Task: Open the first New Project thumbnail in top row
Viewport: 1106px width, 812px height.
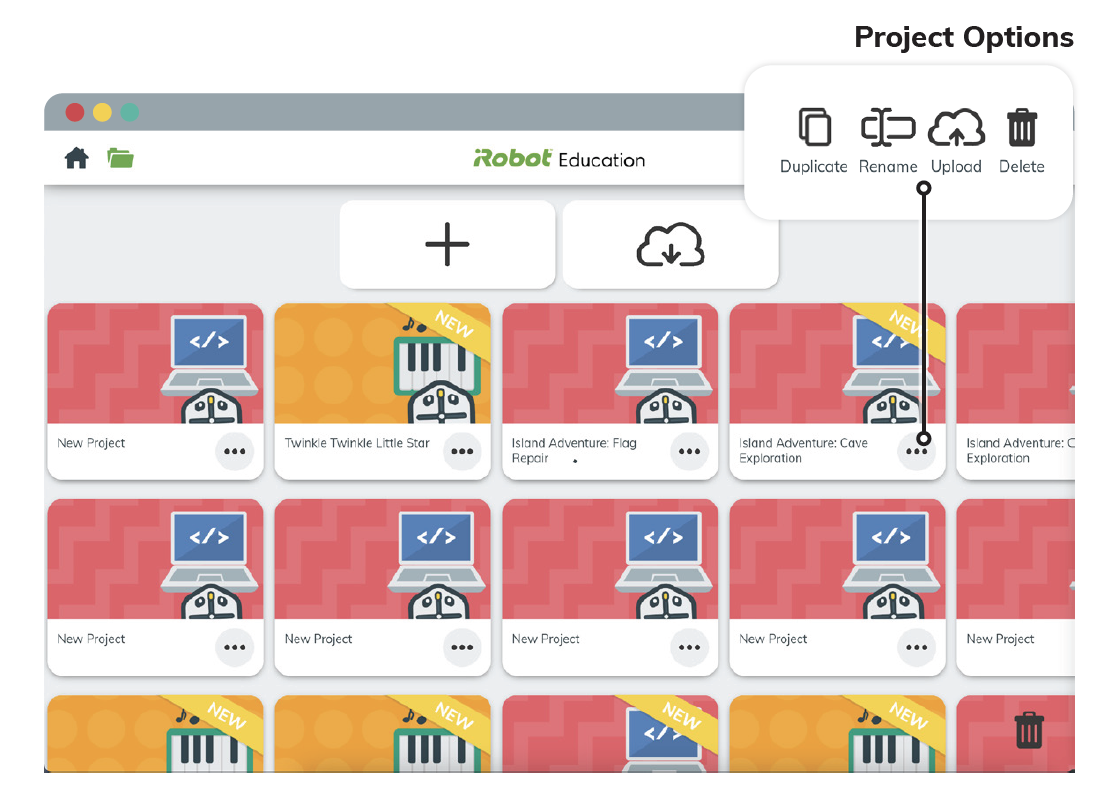Action: pyautogui.click(x=155, y=364)
